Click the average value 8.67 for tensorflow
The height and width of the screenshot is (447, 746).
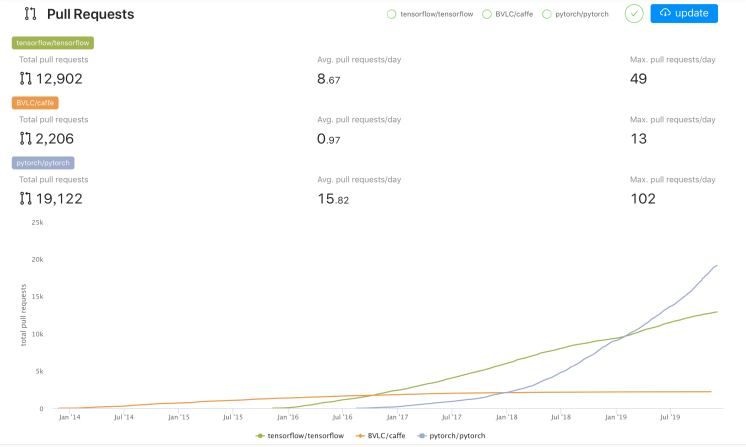(x=329, y=79)
